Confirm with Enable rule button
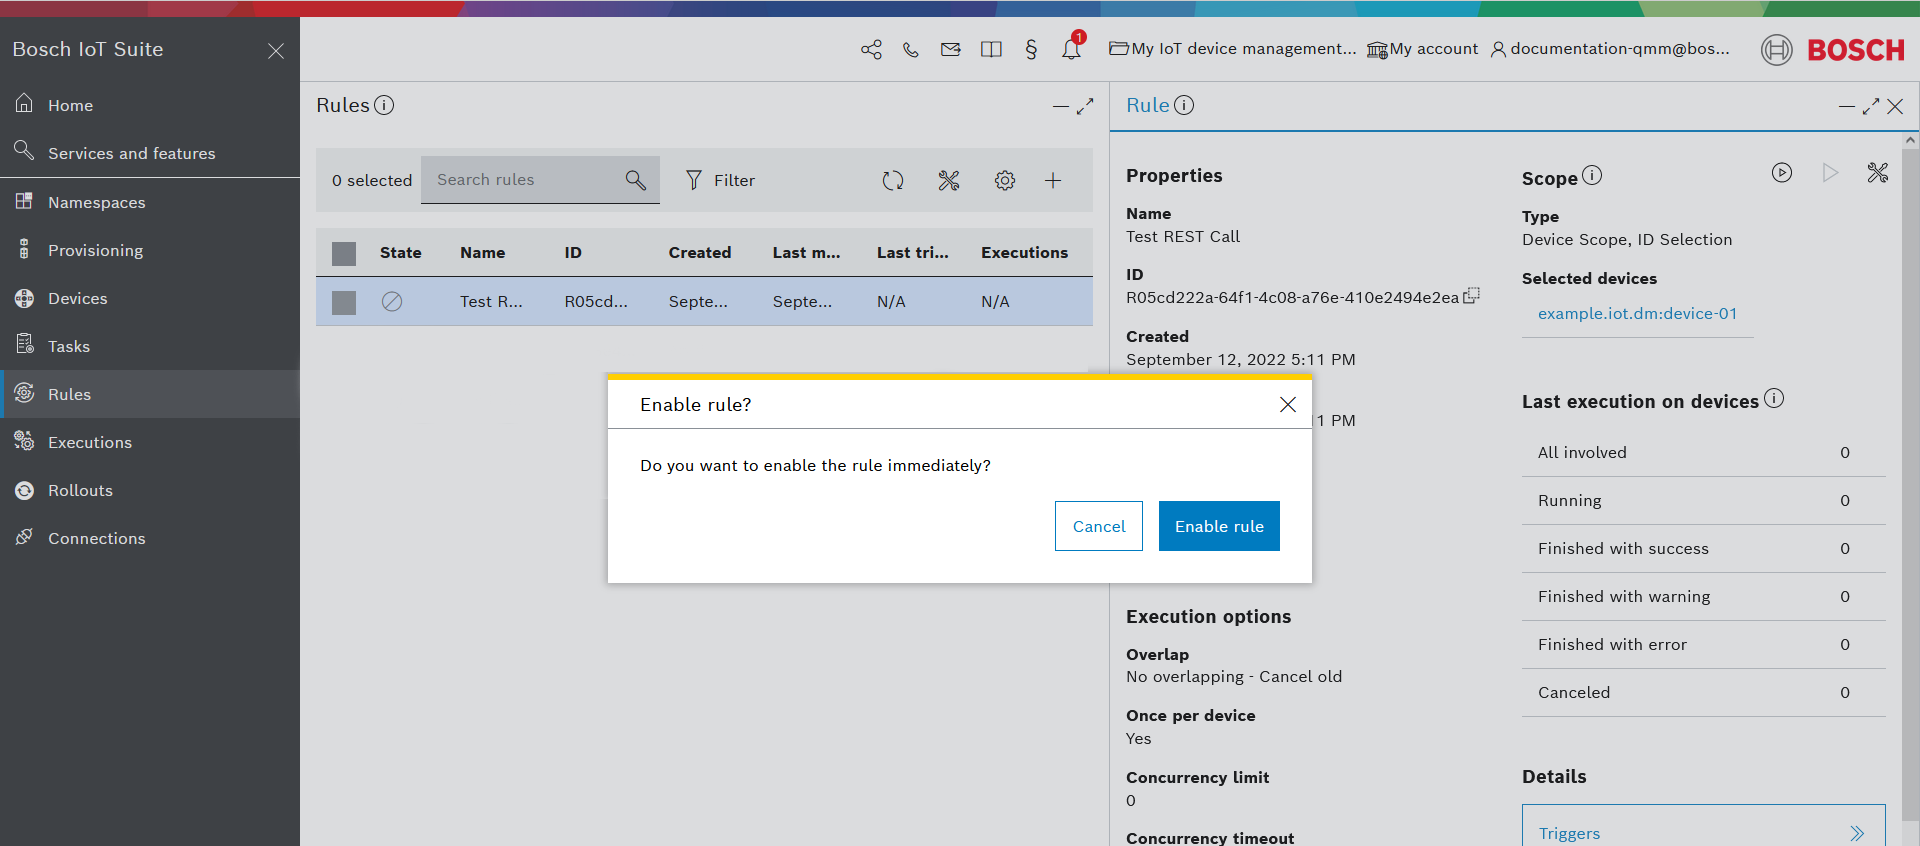This screenshot has width=1920, height=846. pos(1219,526)
